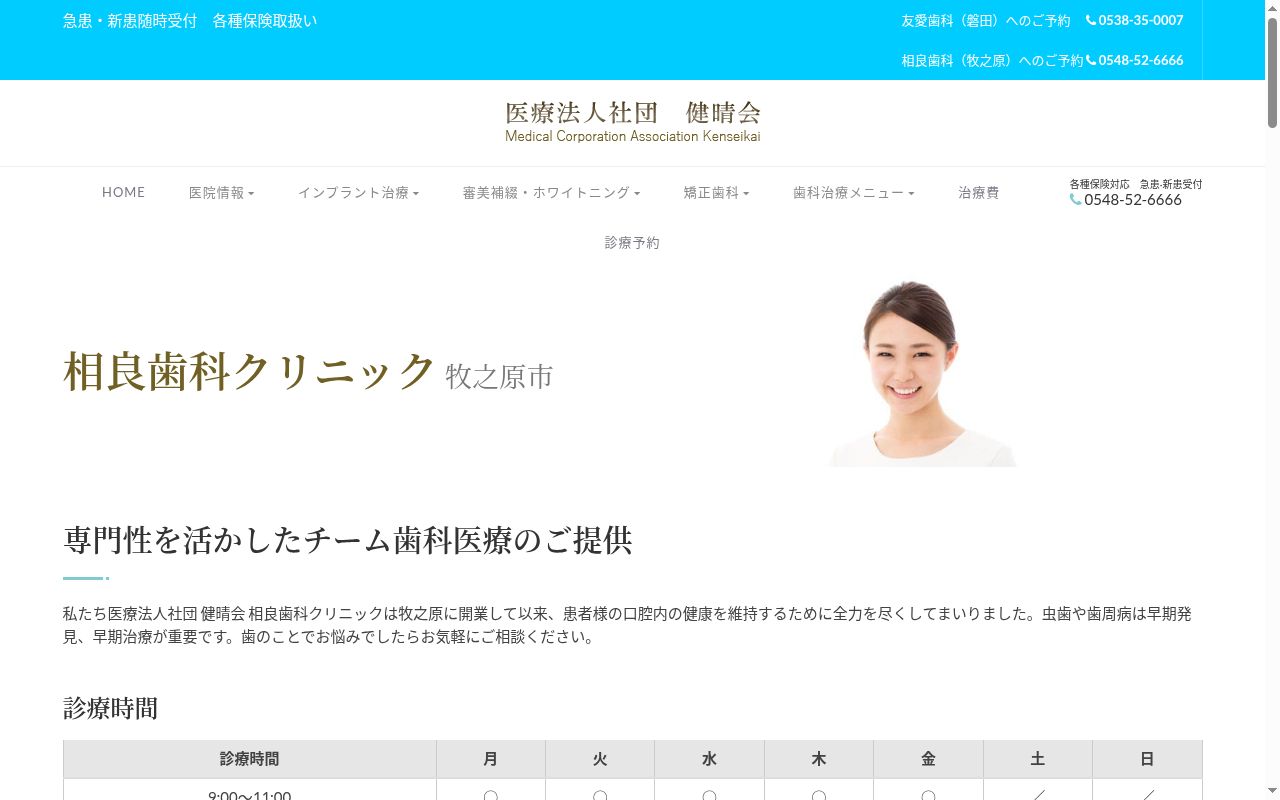Screen dimensions: 1280x800
Task: Click the smiling woman hero image
Action: (x=921, y=372)
